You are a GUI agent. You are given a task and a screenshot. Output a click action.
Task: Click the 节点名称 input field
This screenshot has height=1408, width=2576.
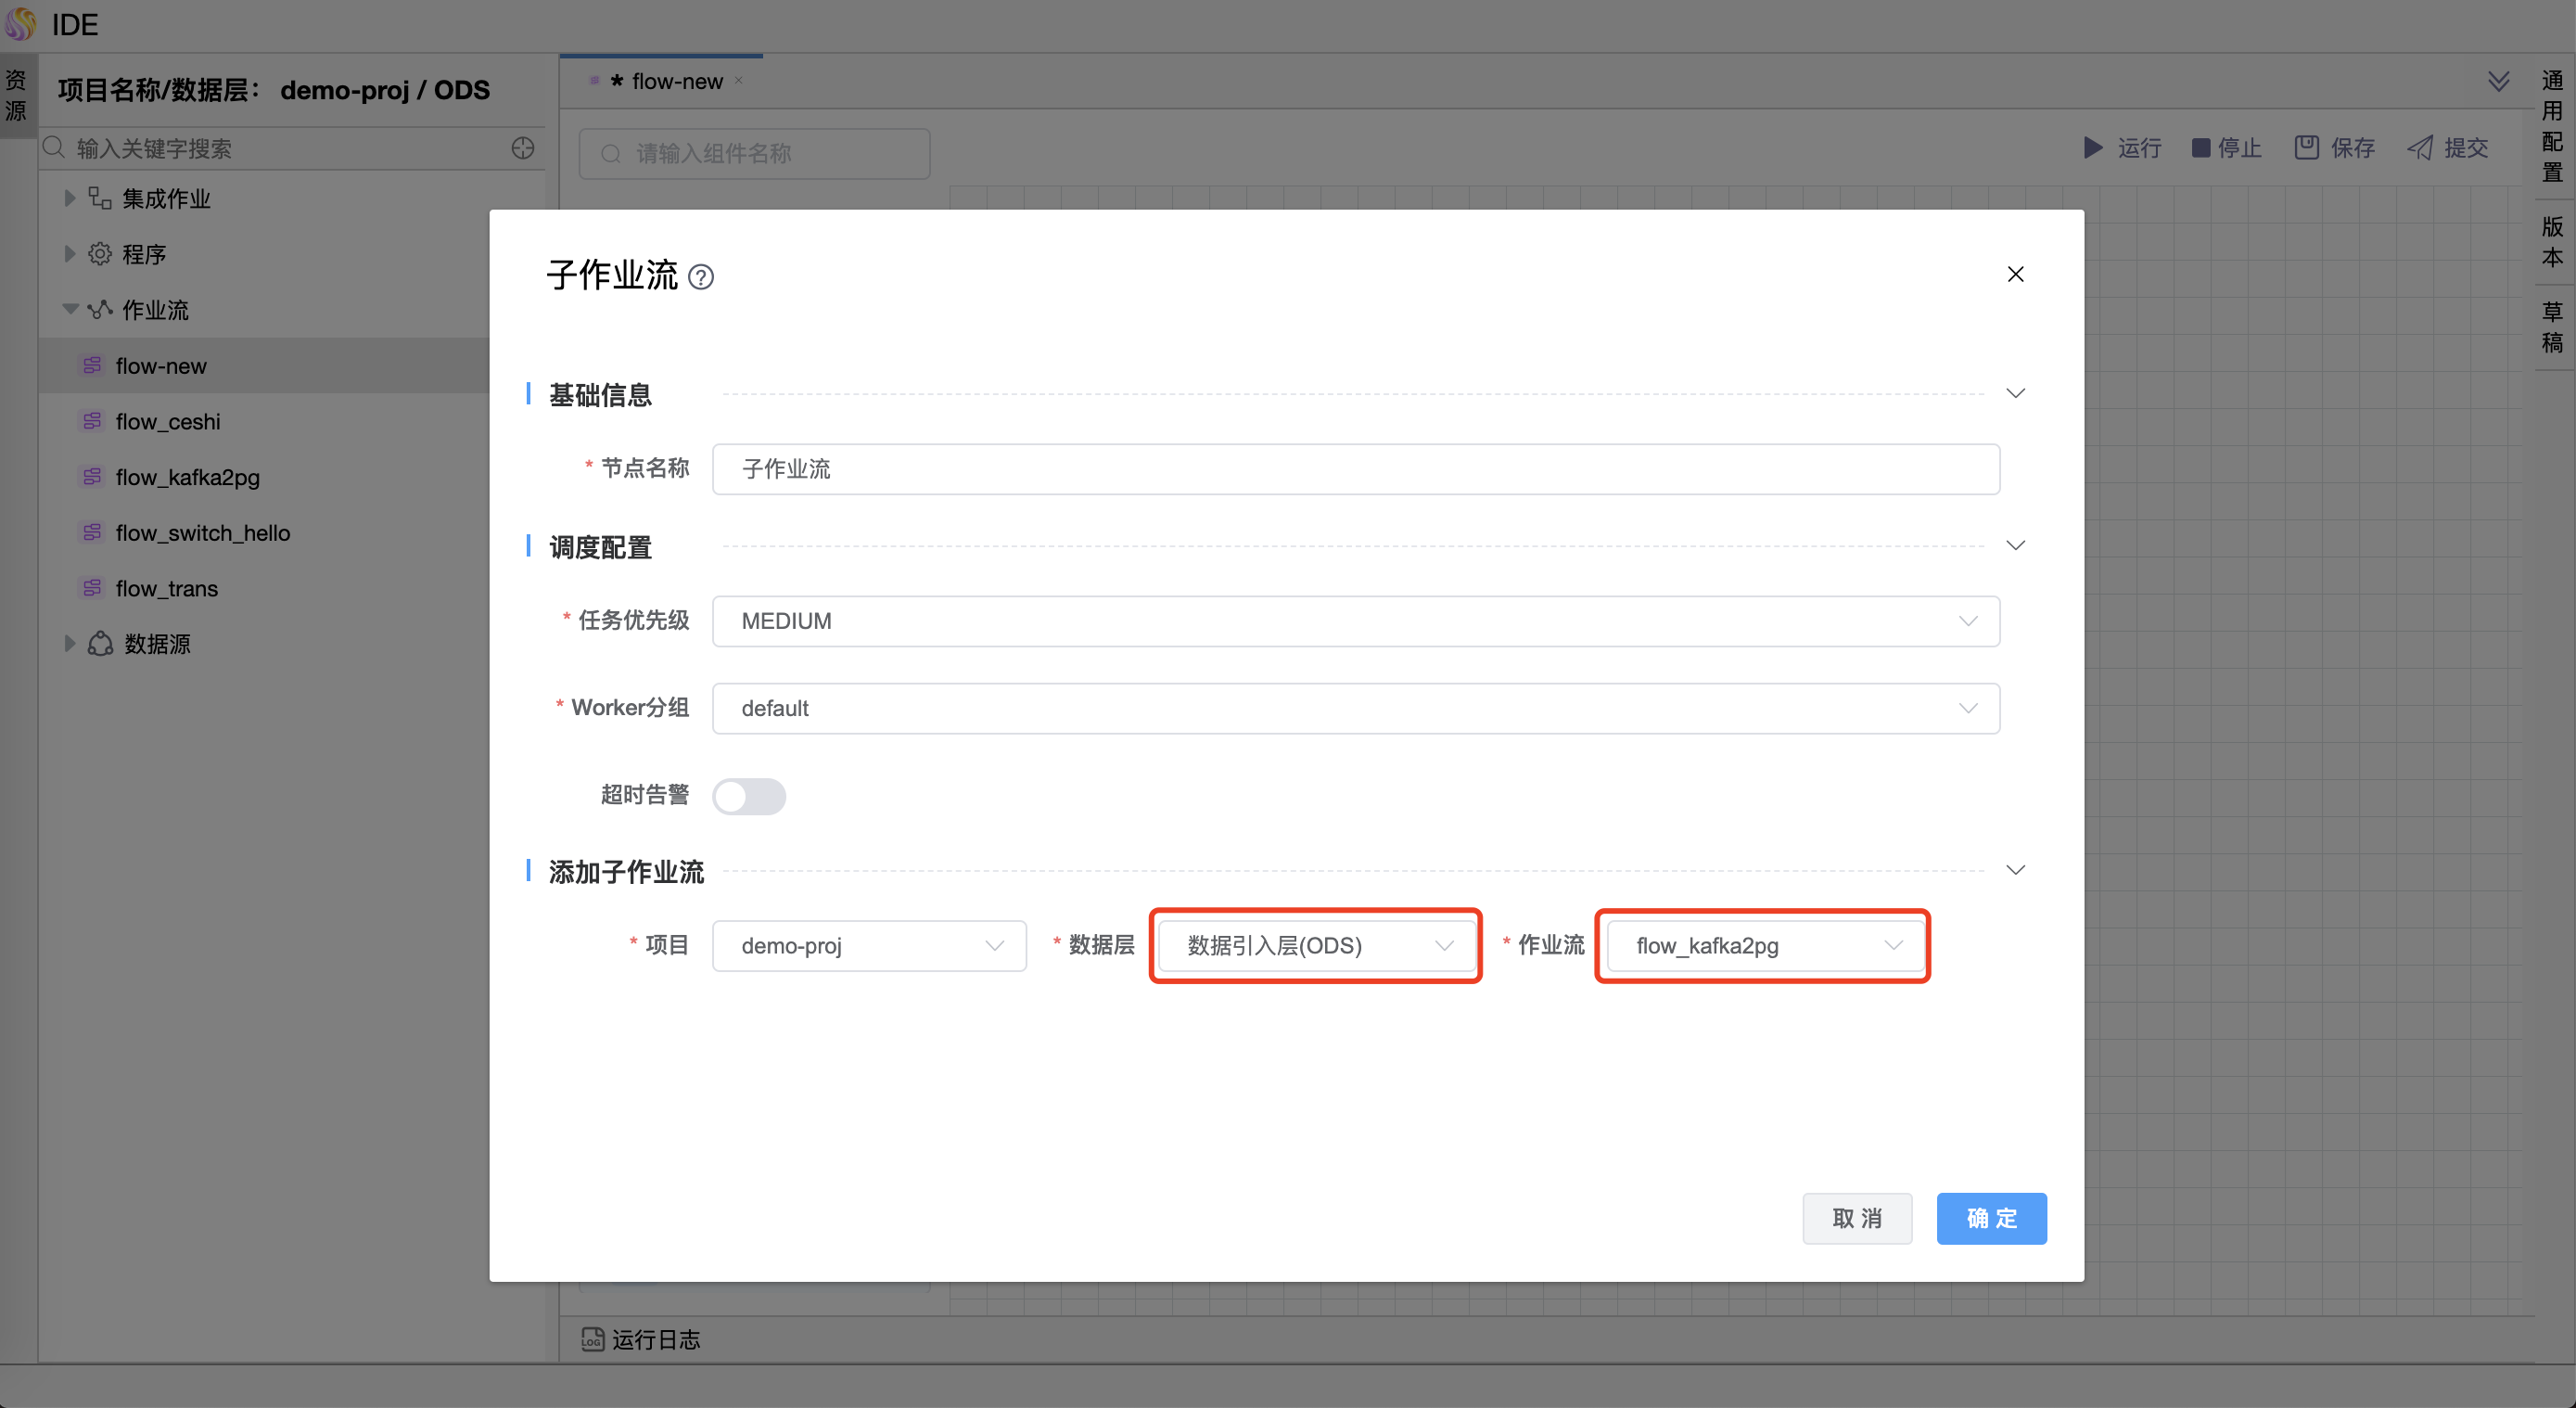tap(1356, 468)
